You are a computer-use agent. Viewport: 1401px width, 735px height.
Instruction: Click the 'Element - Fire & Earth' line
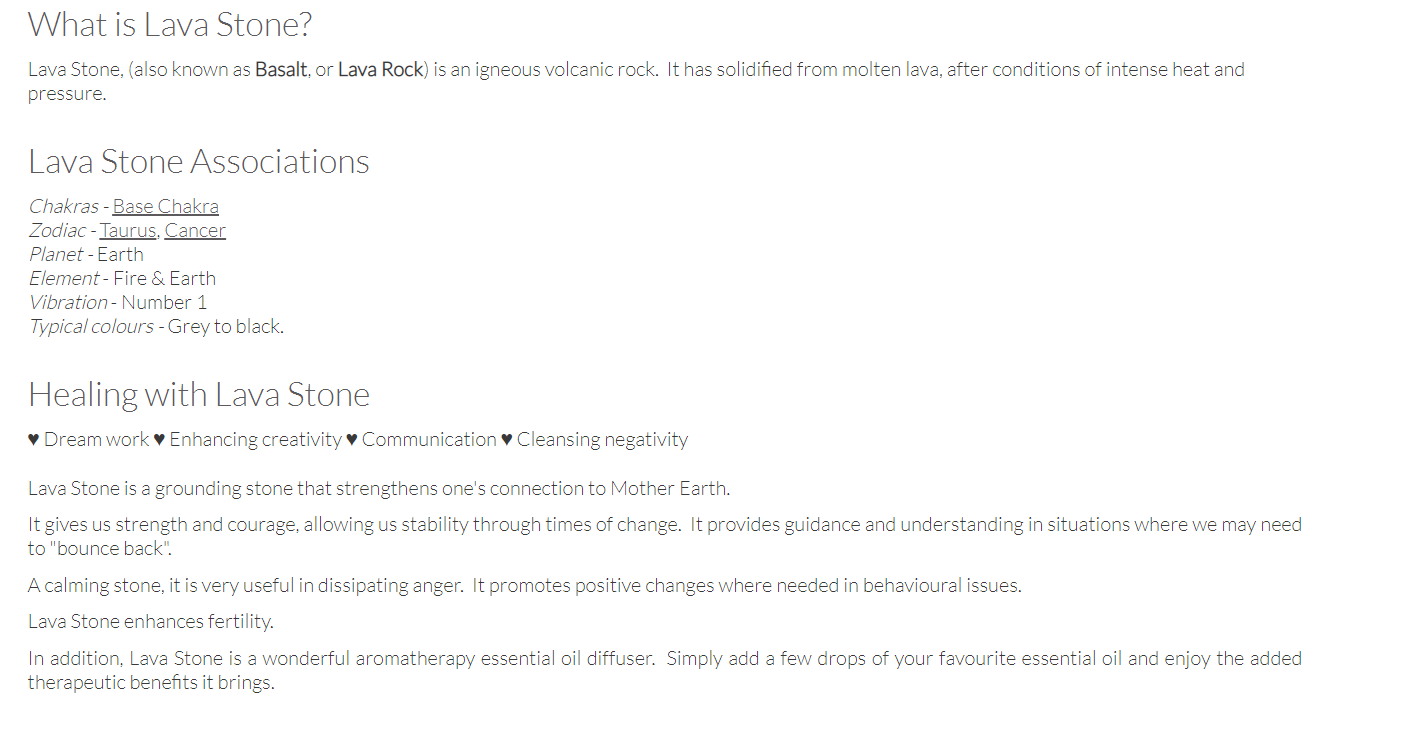(122, 278)
